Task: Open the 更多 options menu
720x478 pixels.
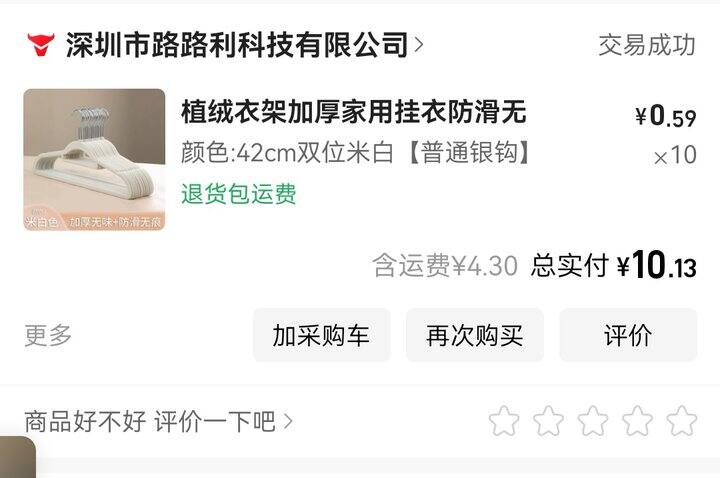Action: tap(48, 335)
